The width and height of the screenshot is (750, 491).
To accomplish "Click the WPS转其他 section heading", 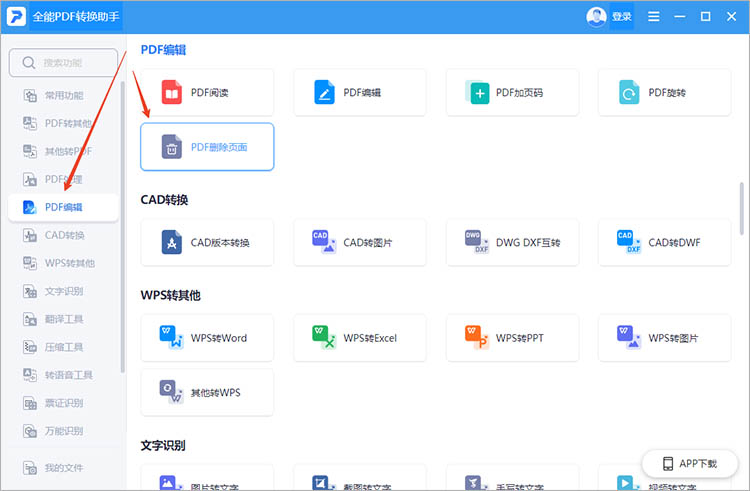I will pos(170,295).
